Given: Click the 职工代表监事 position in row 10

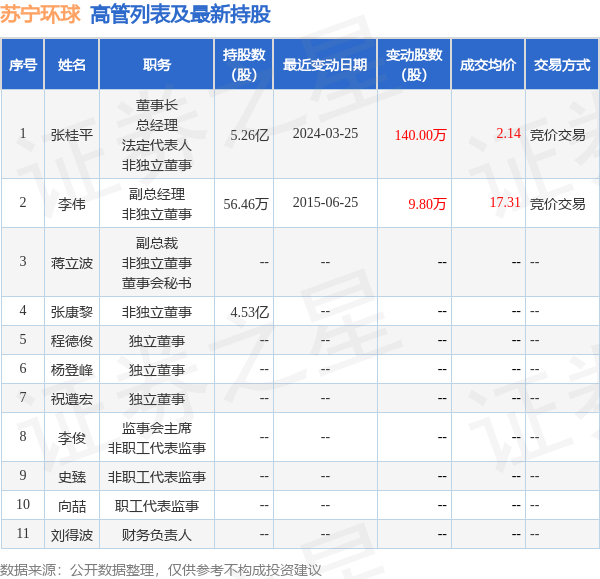Looking at the screenshot, I should pos(157,506).
